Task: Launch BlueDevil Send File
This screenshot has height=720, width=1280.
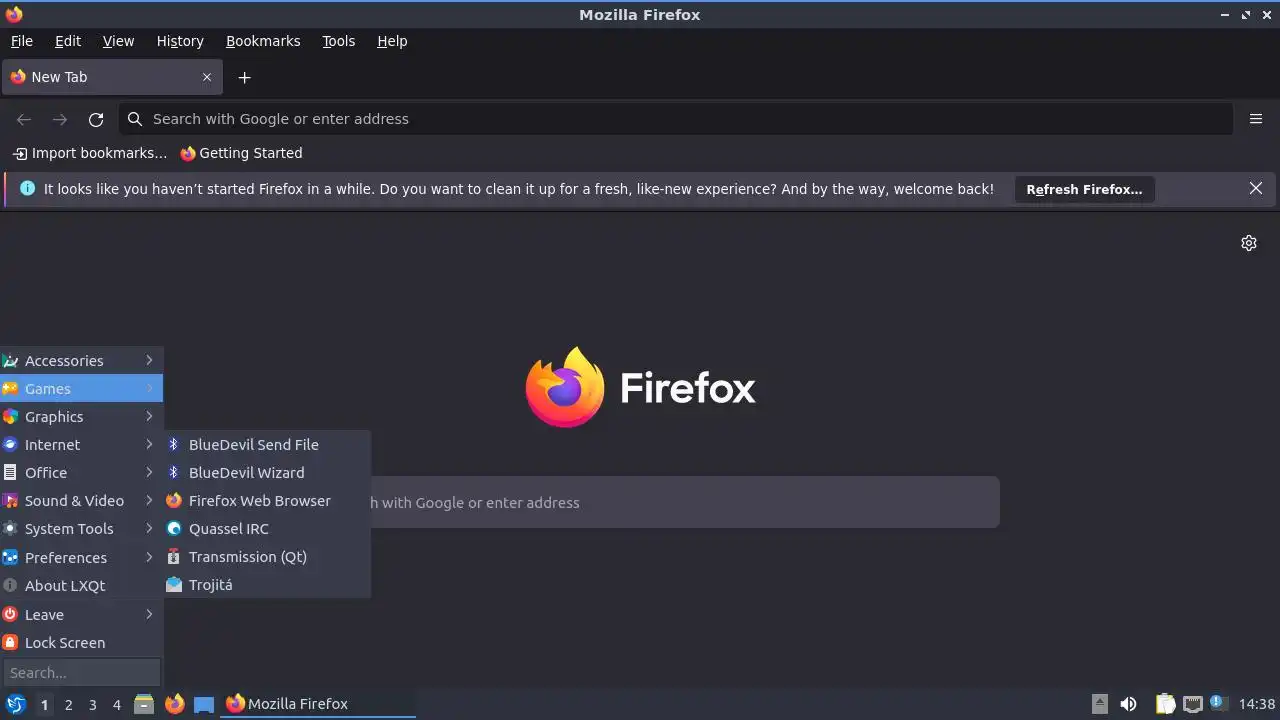Action: (x=267, y=445)
